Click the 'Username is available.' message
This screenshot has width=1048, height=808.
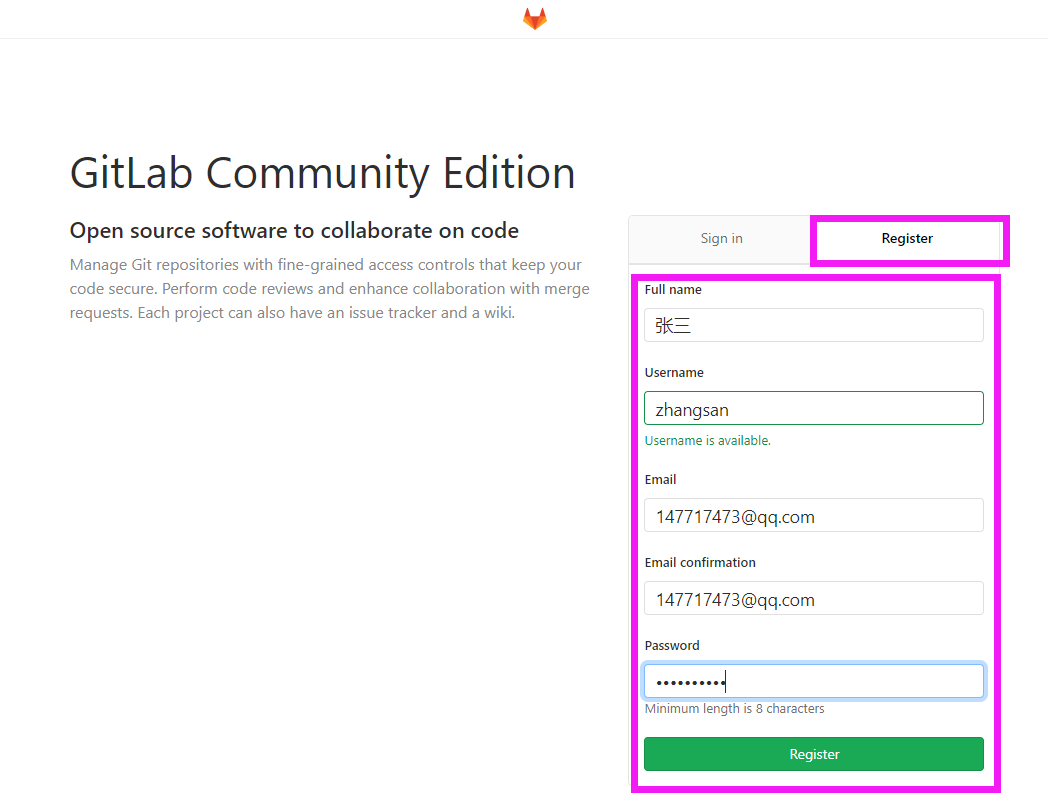[707, 440]
